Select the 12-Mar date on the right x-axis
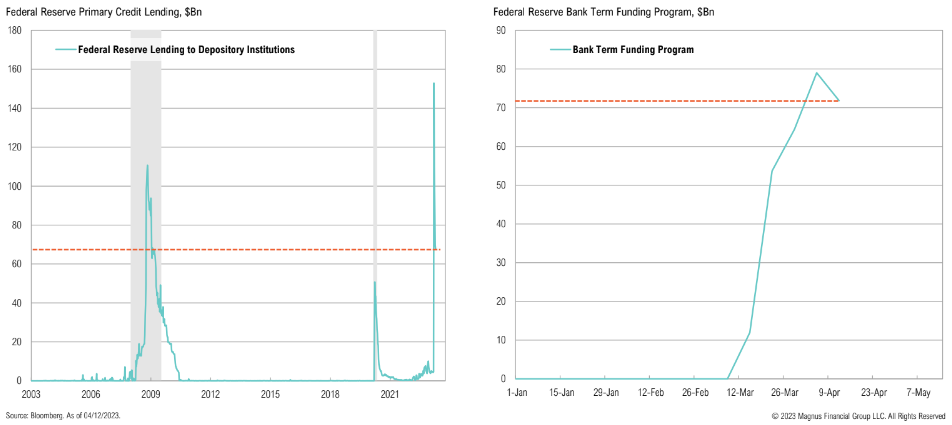 coord(742,393)
